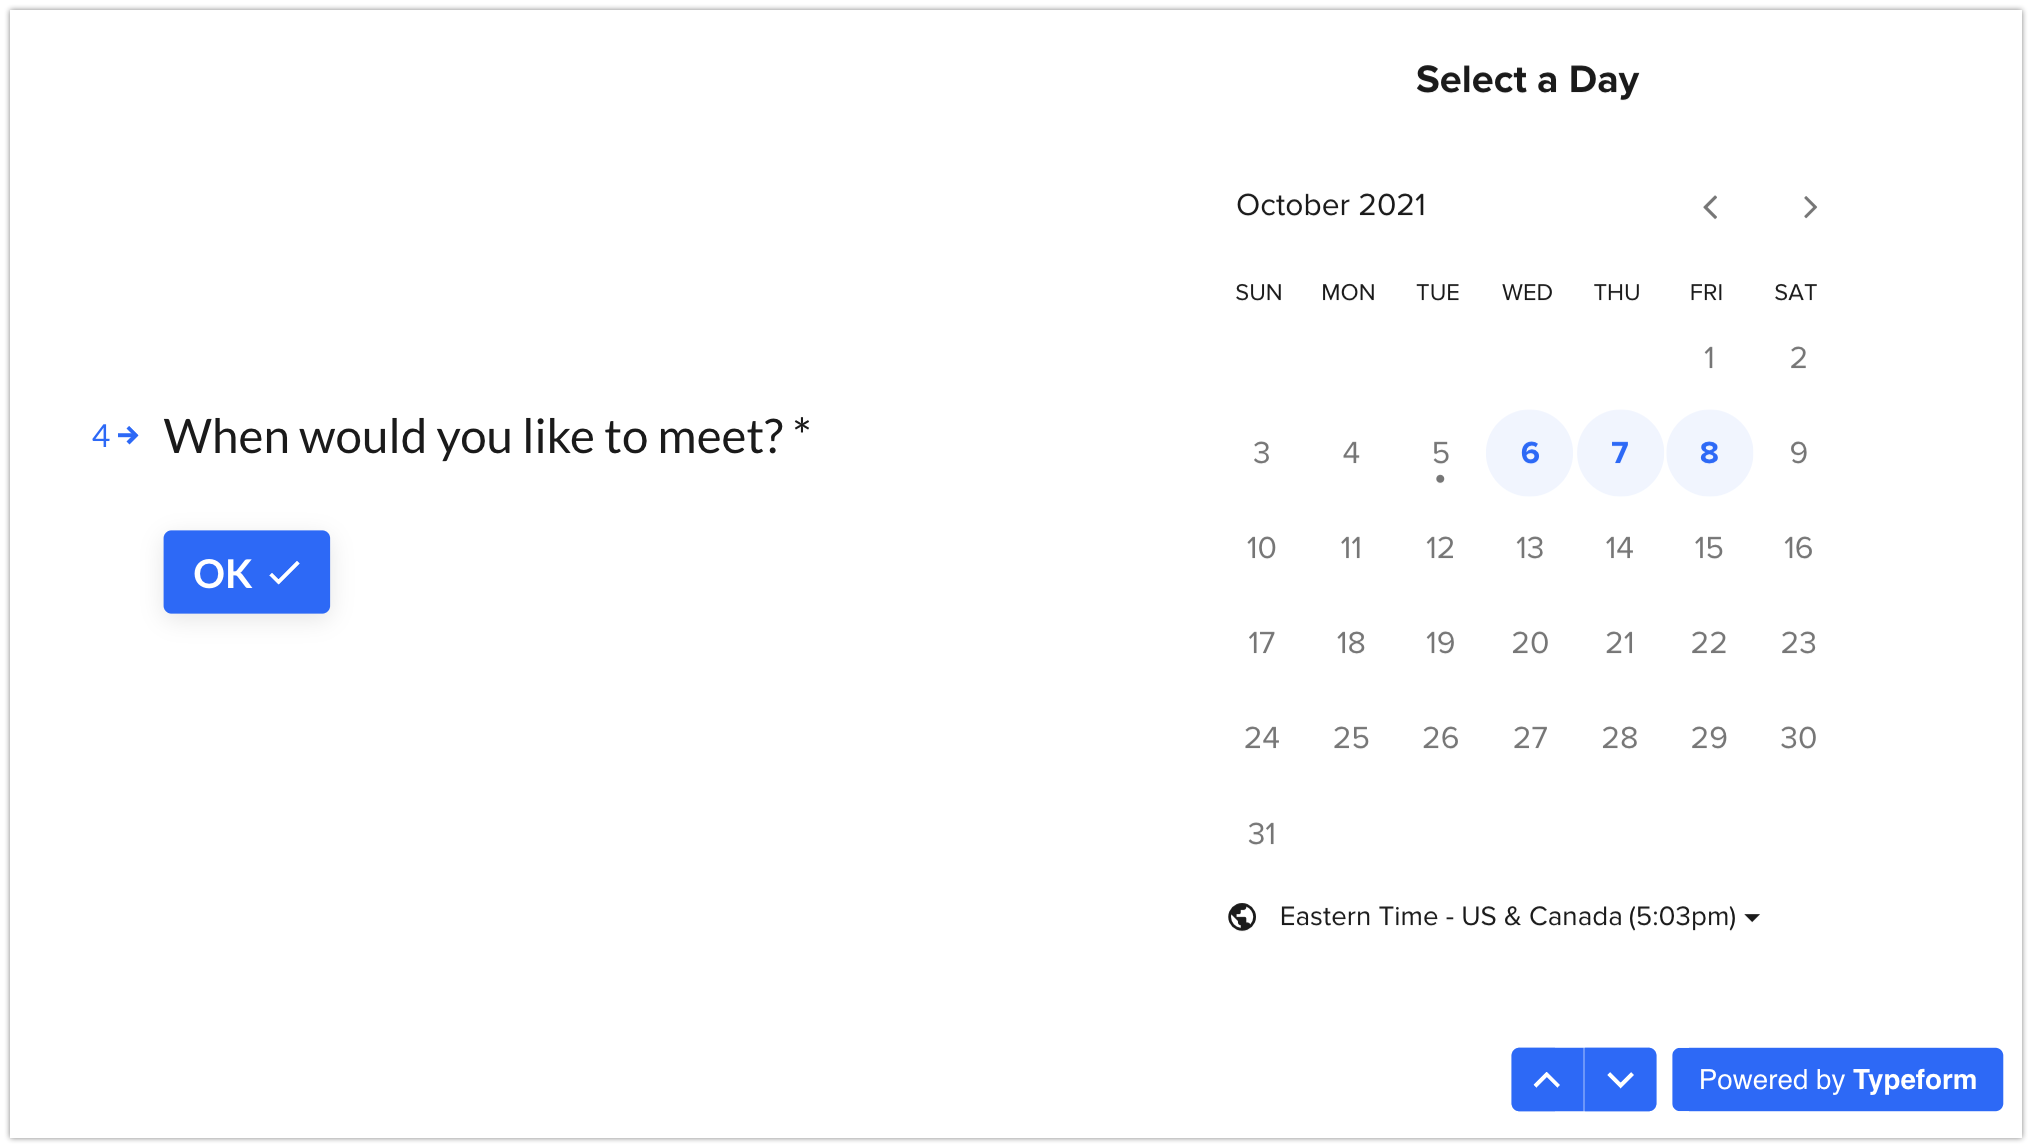Open the Eastern Time zone dropdown

click(1518, 917)
